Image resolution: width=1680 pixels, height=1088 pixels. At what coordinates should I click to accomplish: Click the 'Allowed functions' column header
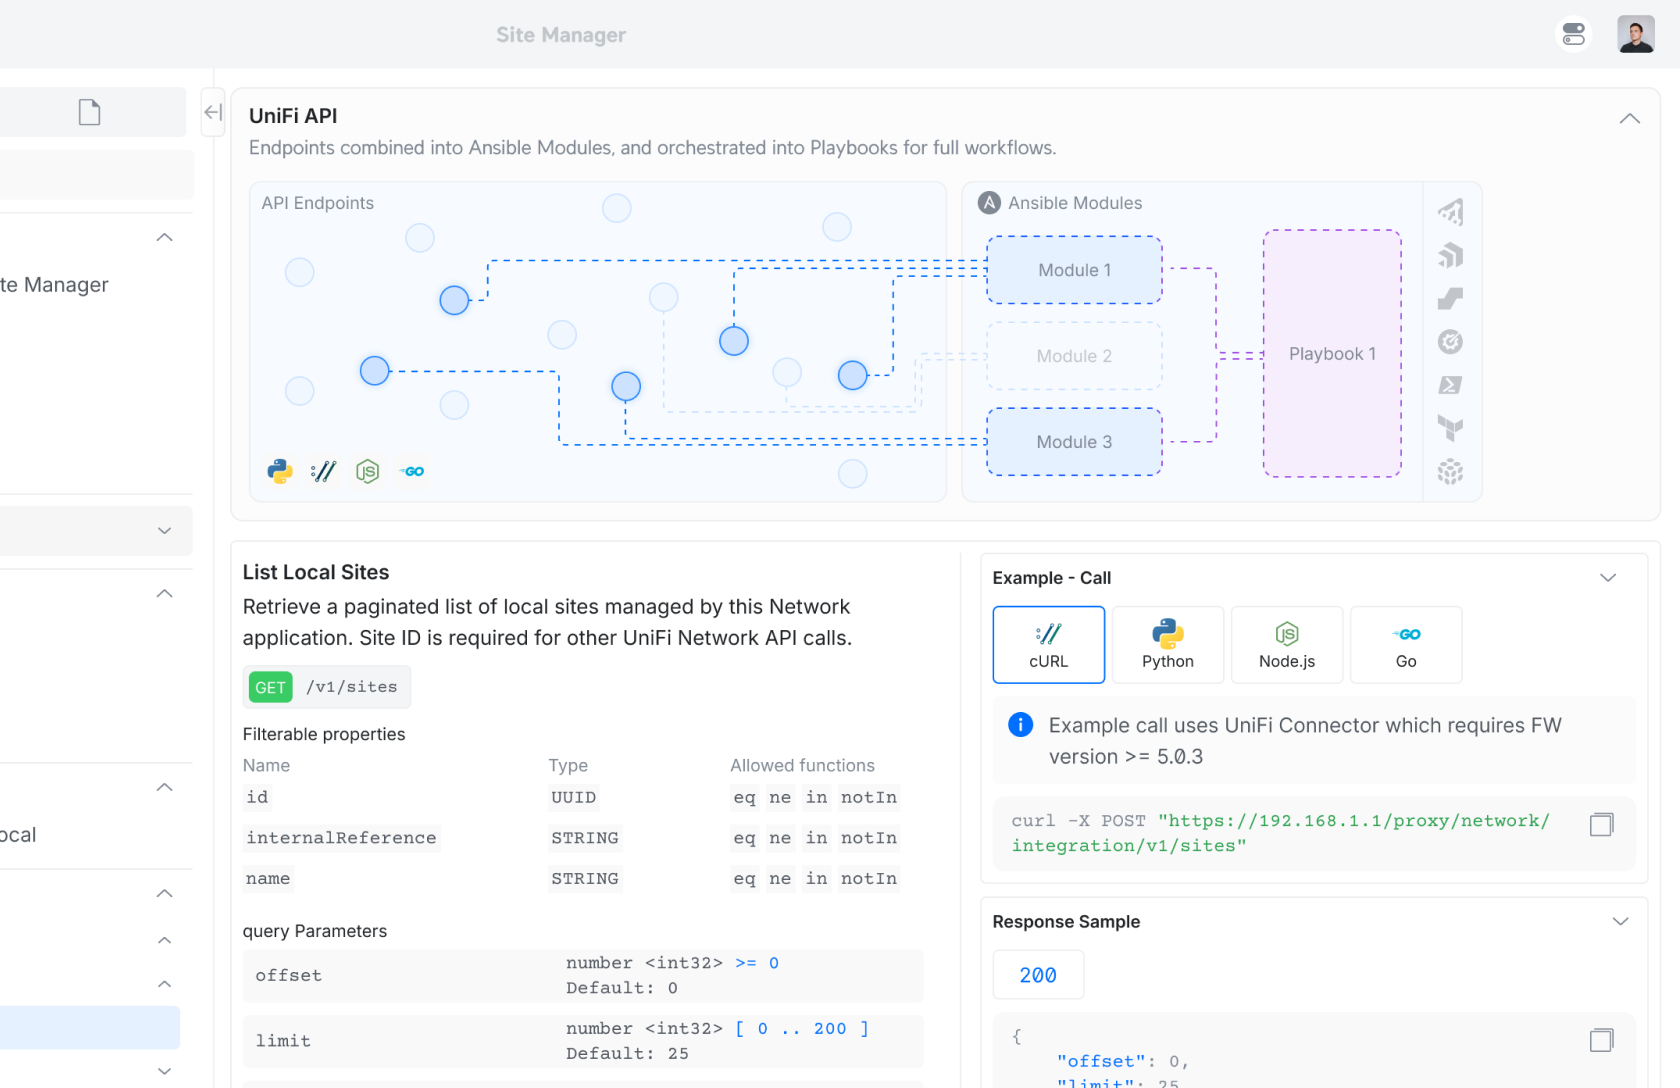click(802, 765)
